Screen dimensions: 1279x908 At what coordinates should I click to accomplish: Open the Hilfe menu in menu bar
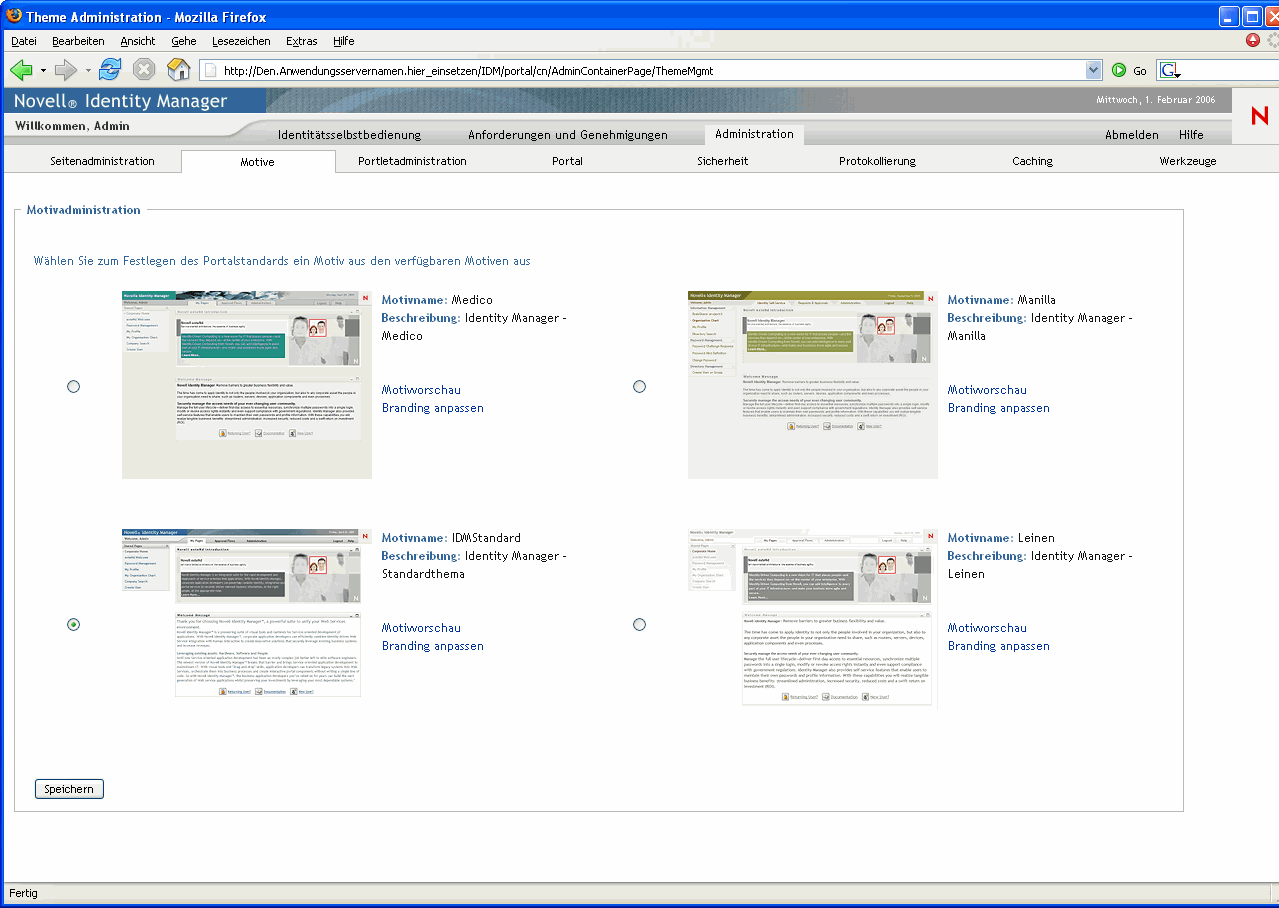(x=344, y=41)
